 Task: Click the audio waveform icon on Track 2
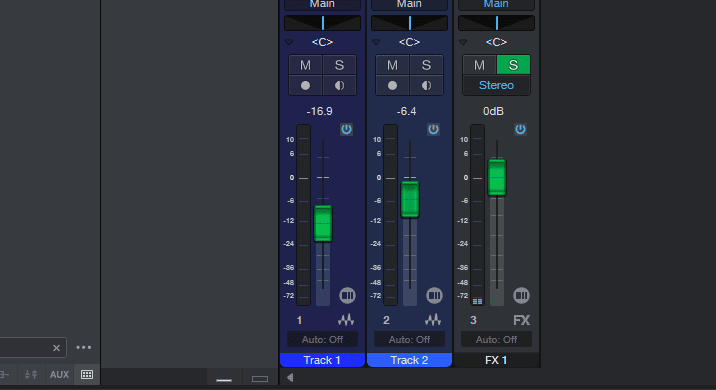pos(433,320)
